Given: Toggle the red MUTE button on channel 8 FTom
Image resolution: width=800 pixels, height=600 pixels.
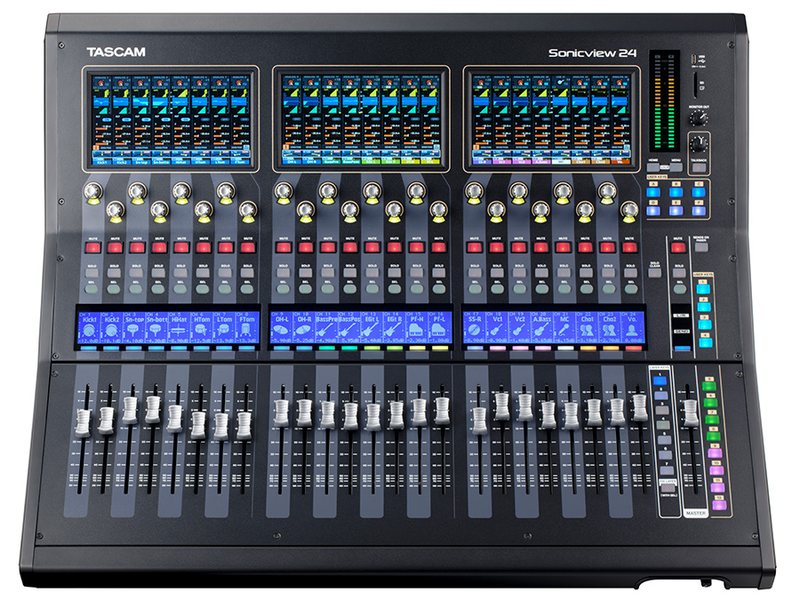Looking at the screenshot, I should click(248, 248).
